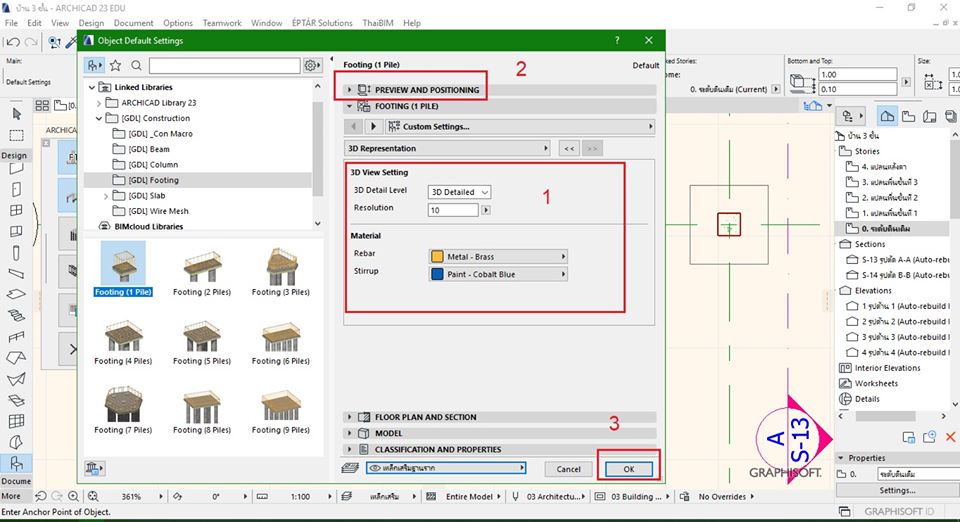Image resolution: width=960 pixels, height=522 pixels.
Task: Open the Document menu
Action: 133,23
